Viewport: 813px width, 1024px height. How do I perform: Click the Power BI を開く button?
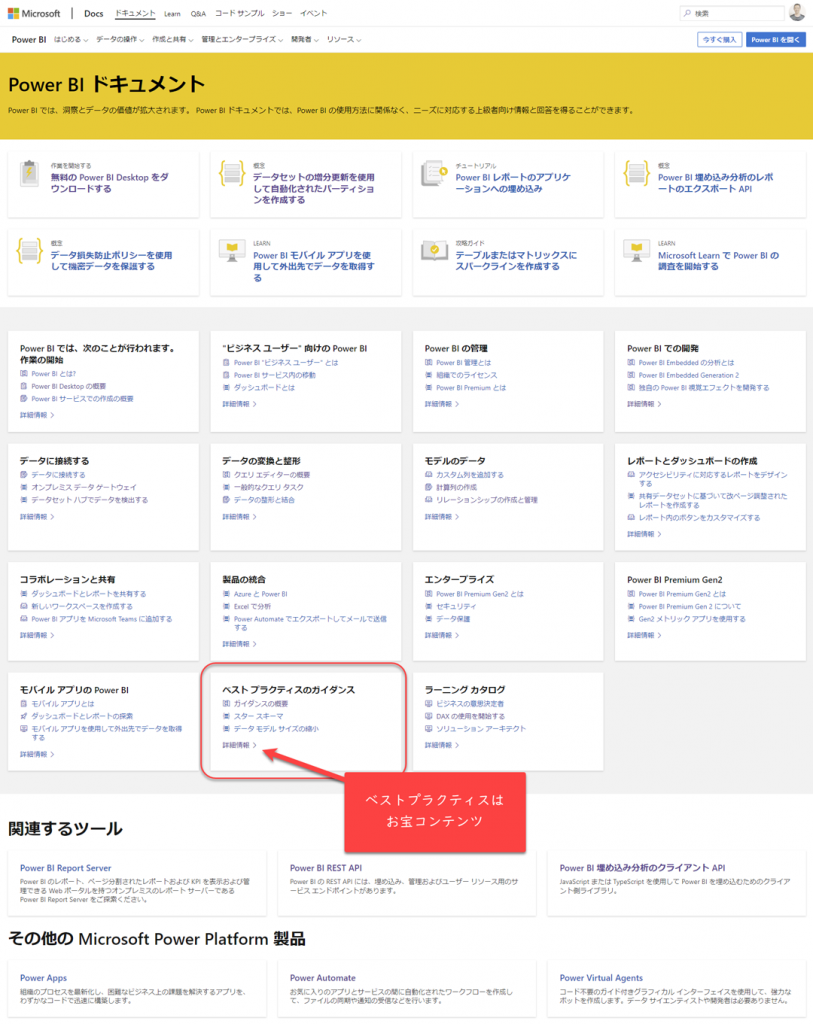775,40
